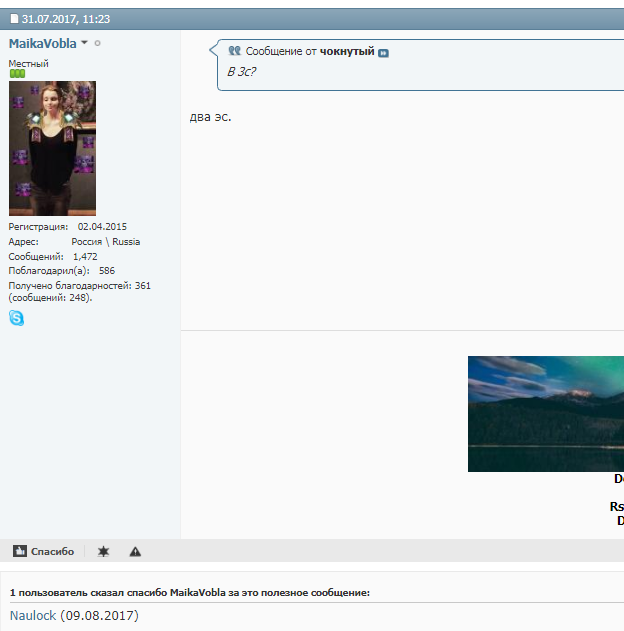Click the '1 пользователь сказал спасибо' heading

click(190, 592)
